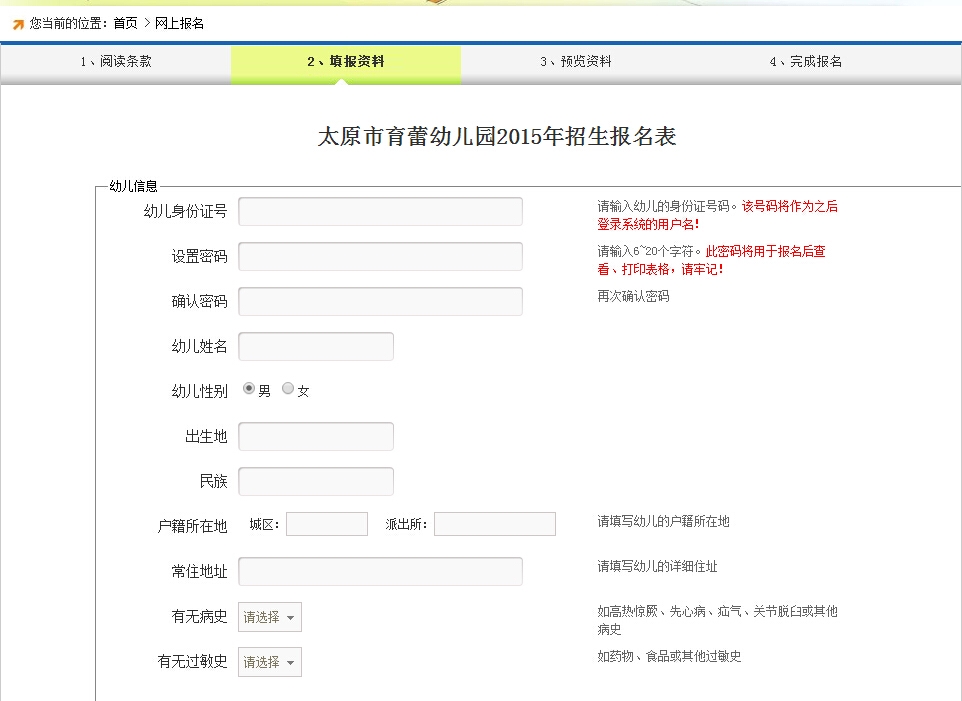Select the 女 gender radio button
962x701 pixels.
click(x=288, y=390)
